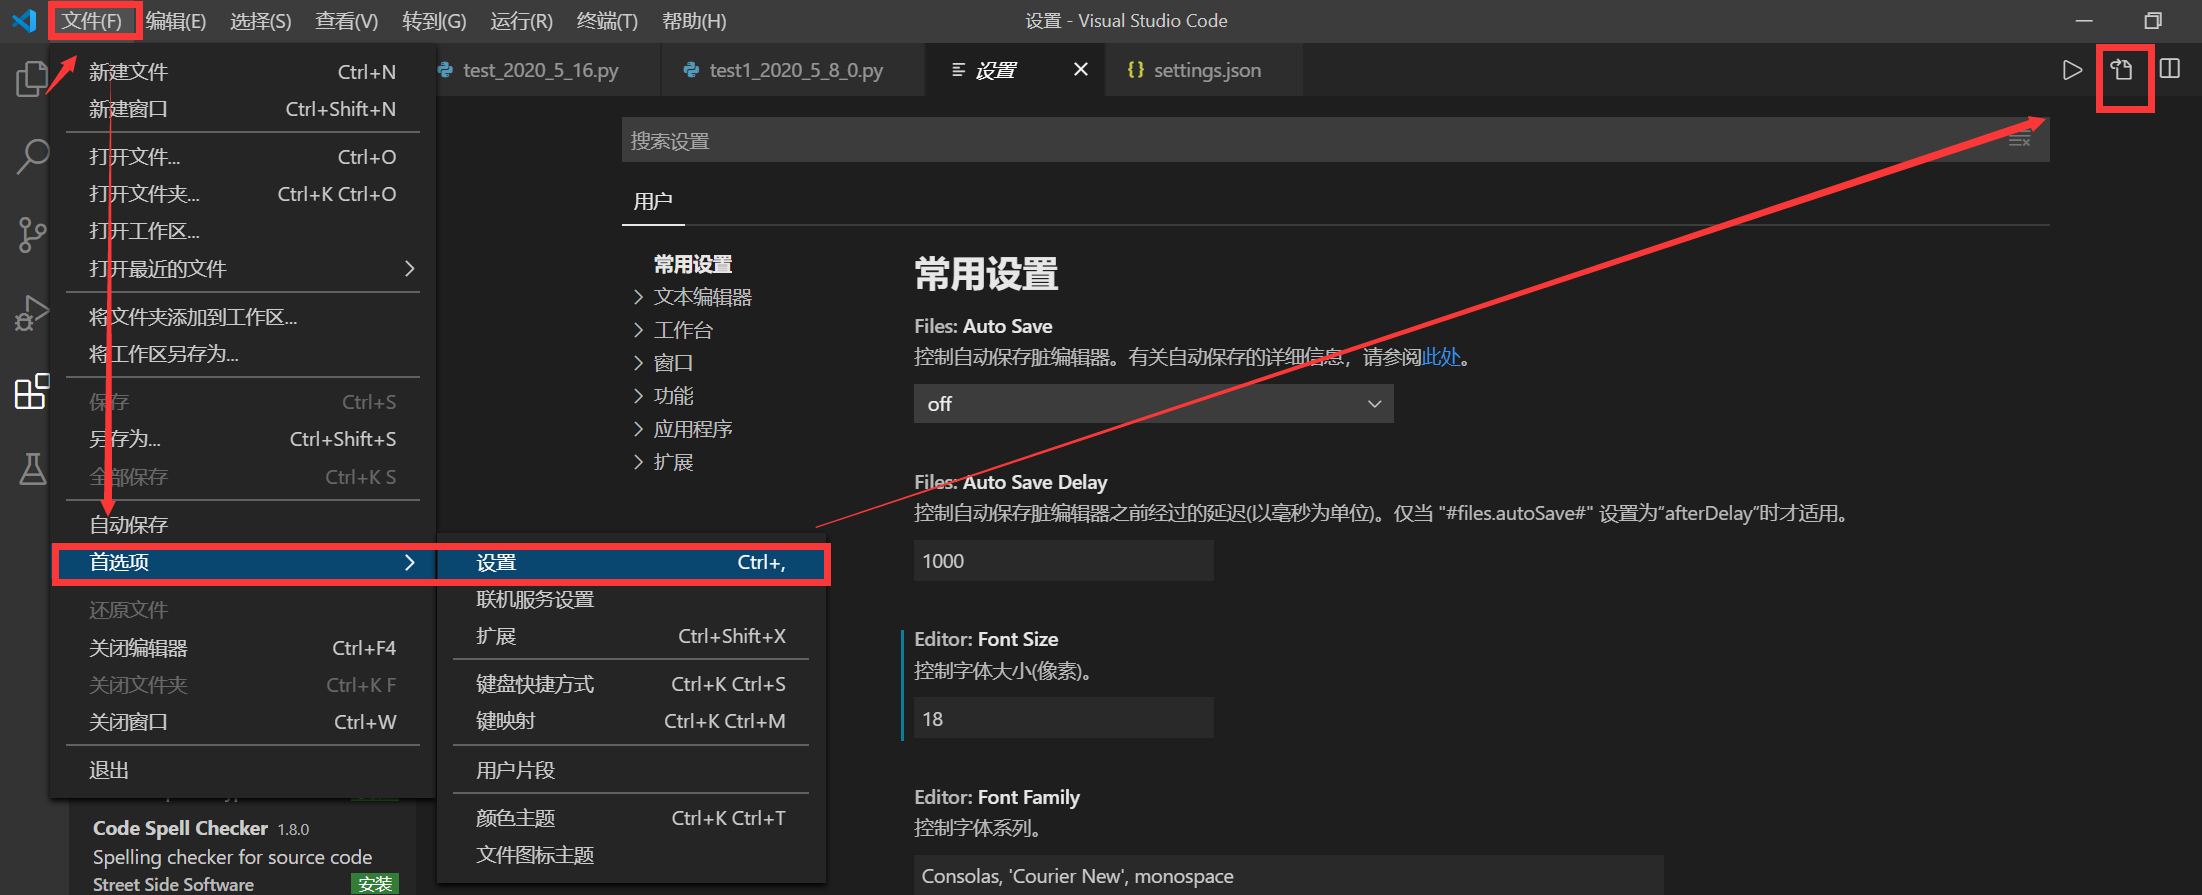
Task: Choose 关闭编辑器 menu item
Action: coord(242,648)
